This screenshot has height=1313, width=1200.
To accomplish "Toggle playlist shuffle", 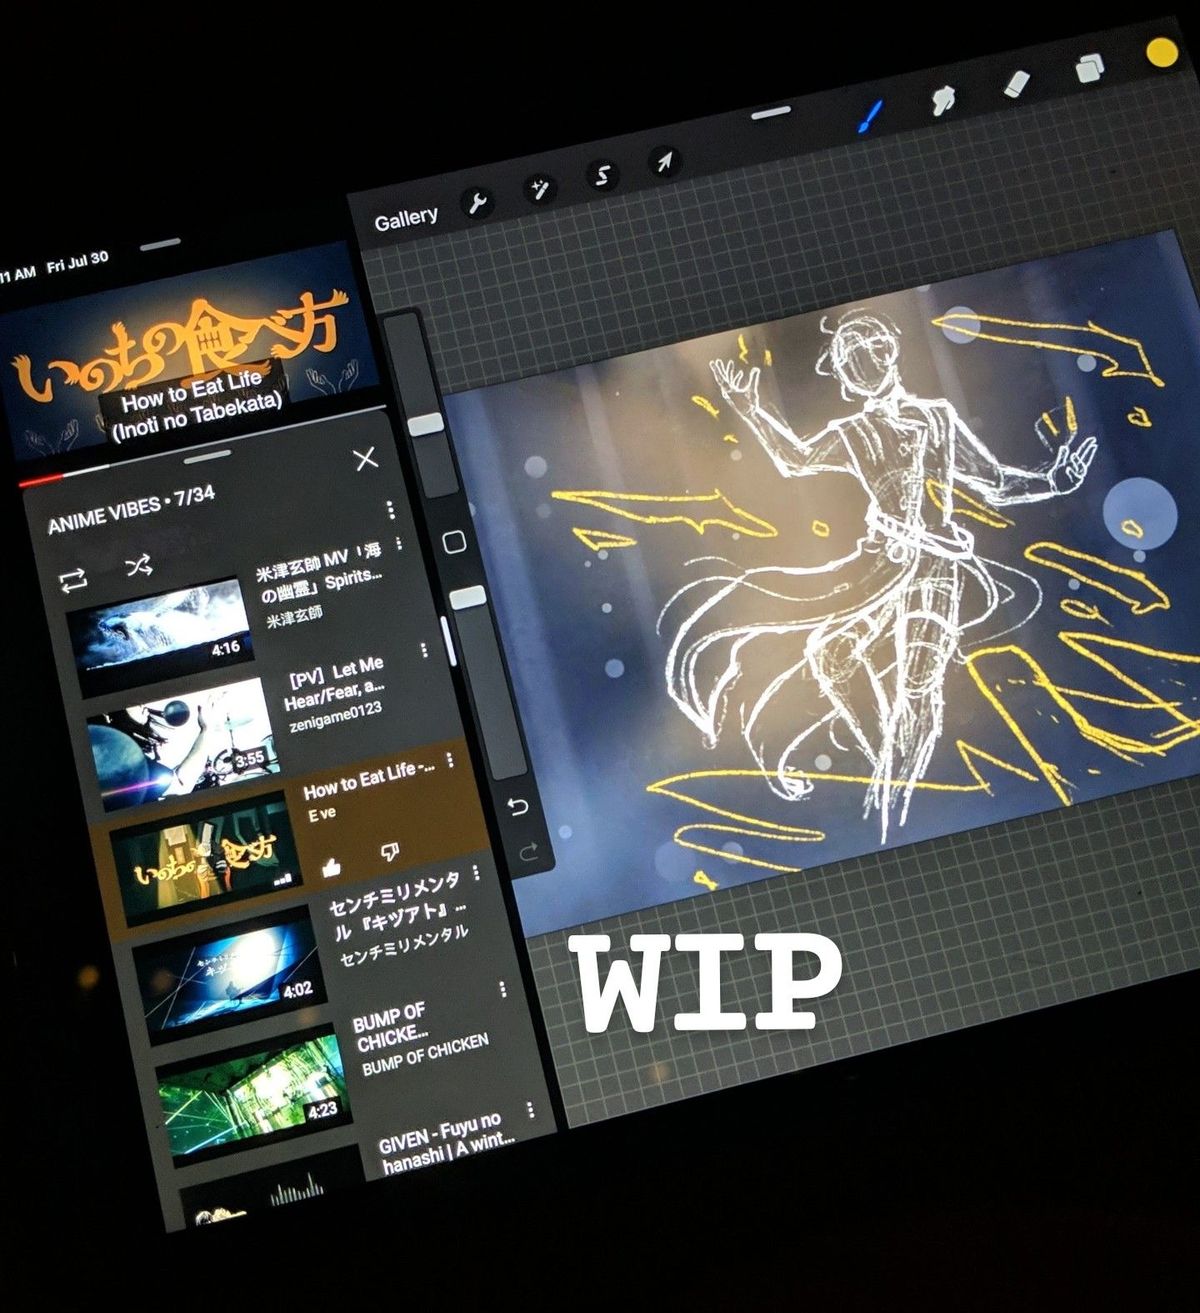I will click(x=138, y=567).
